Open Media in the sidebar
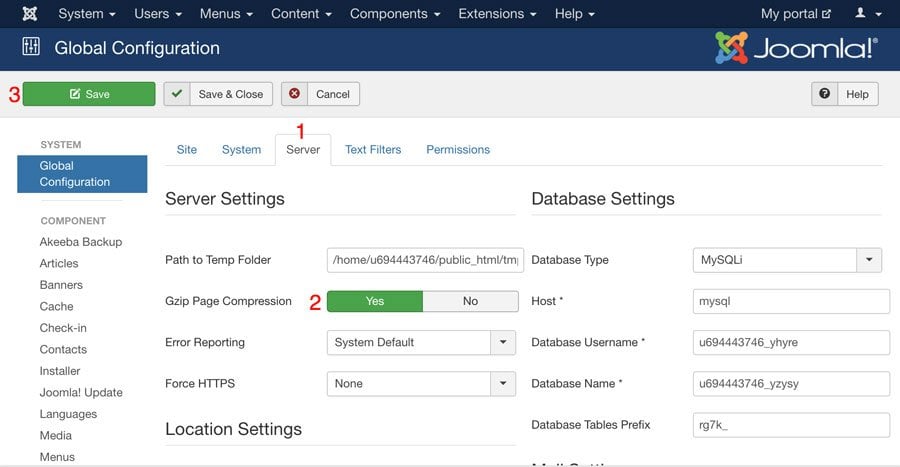The image size is (900, 467). pos(56,435)
